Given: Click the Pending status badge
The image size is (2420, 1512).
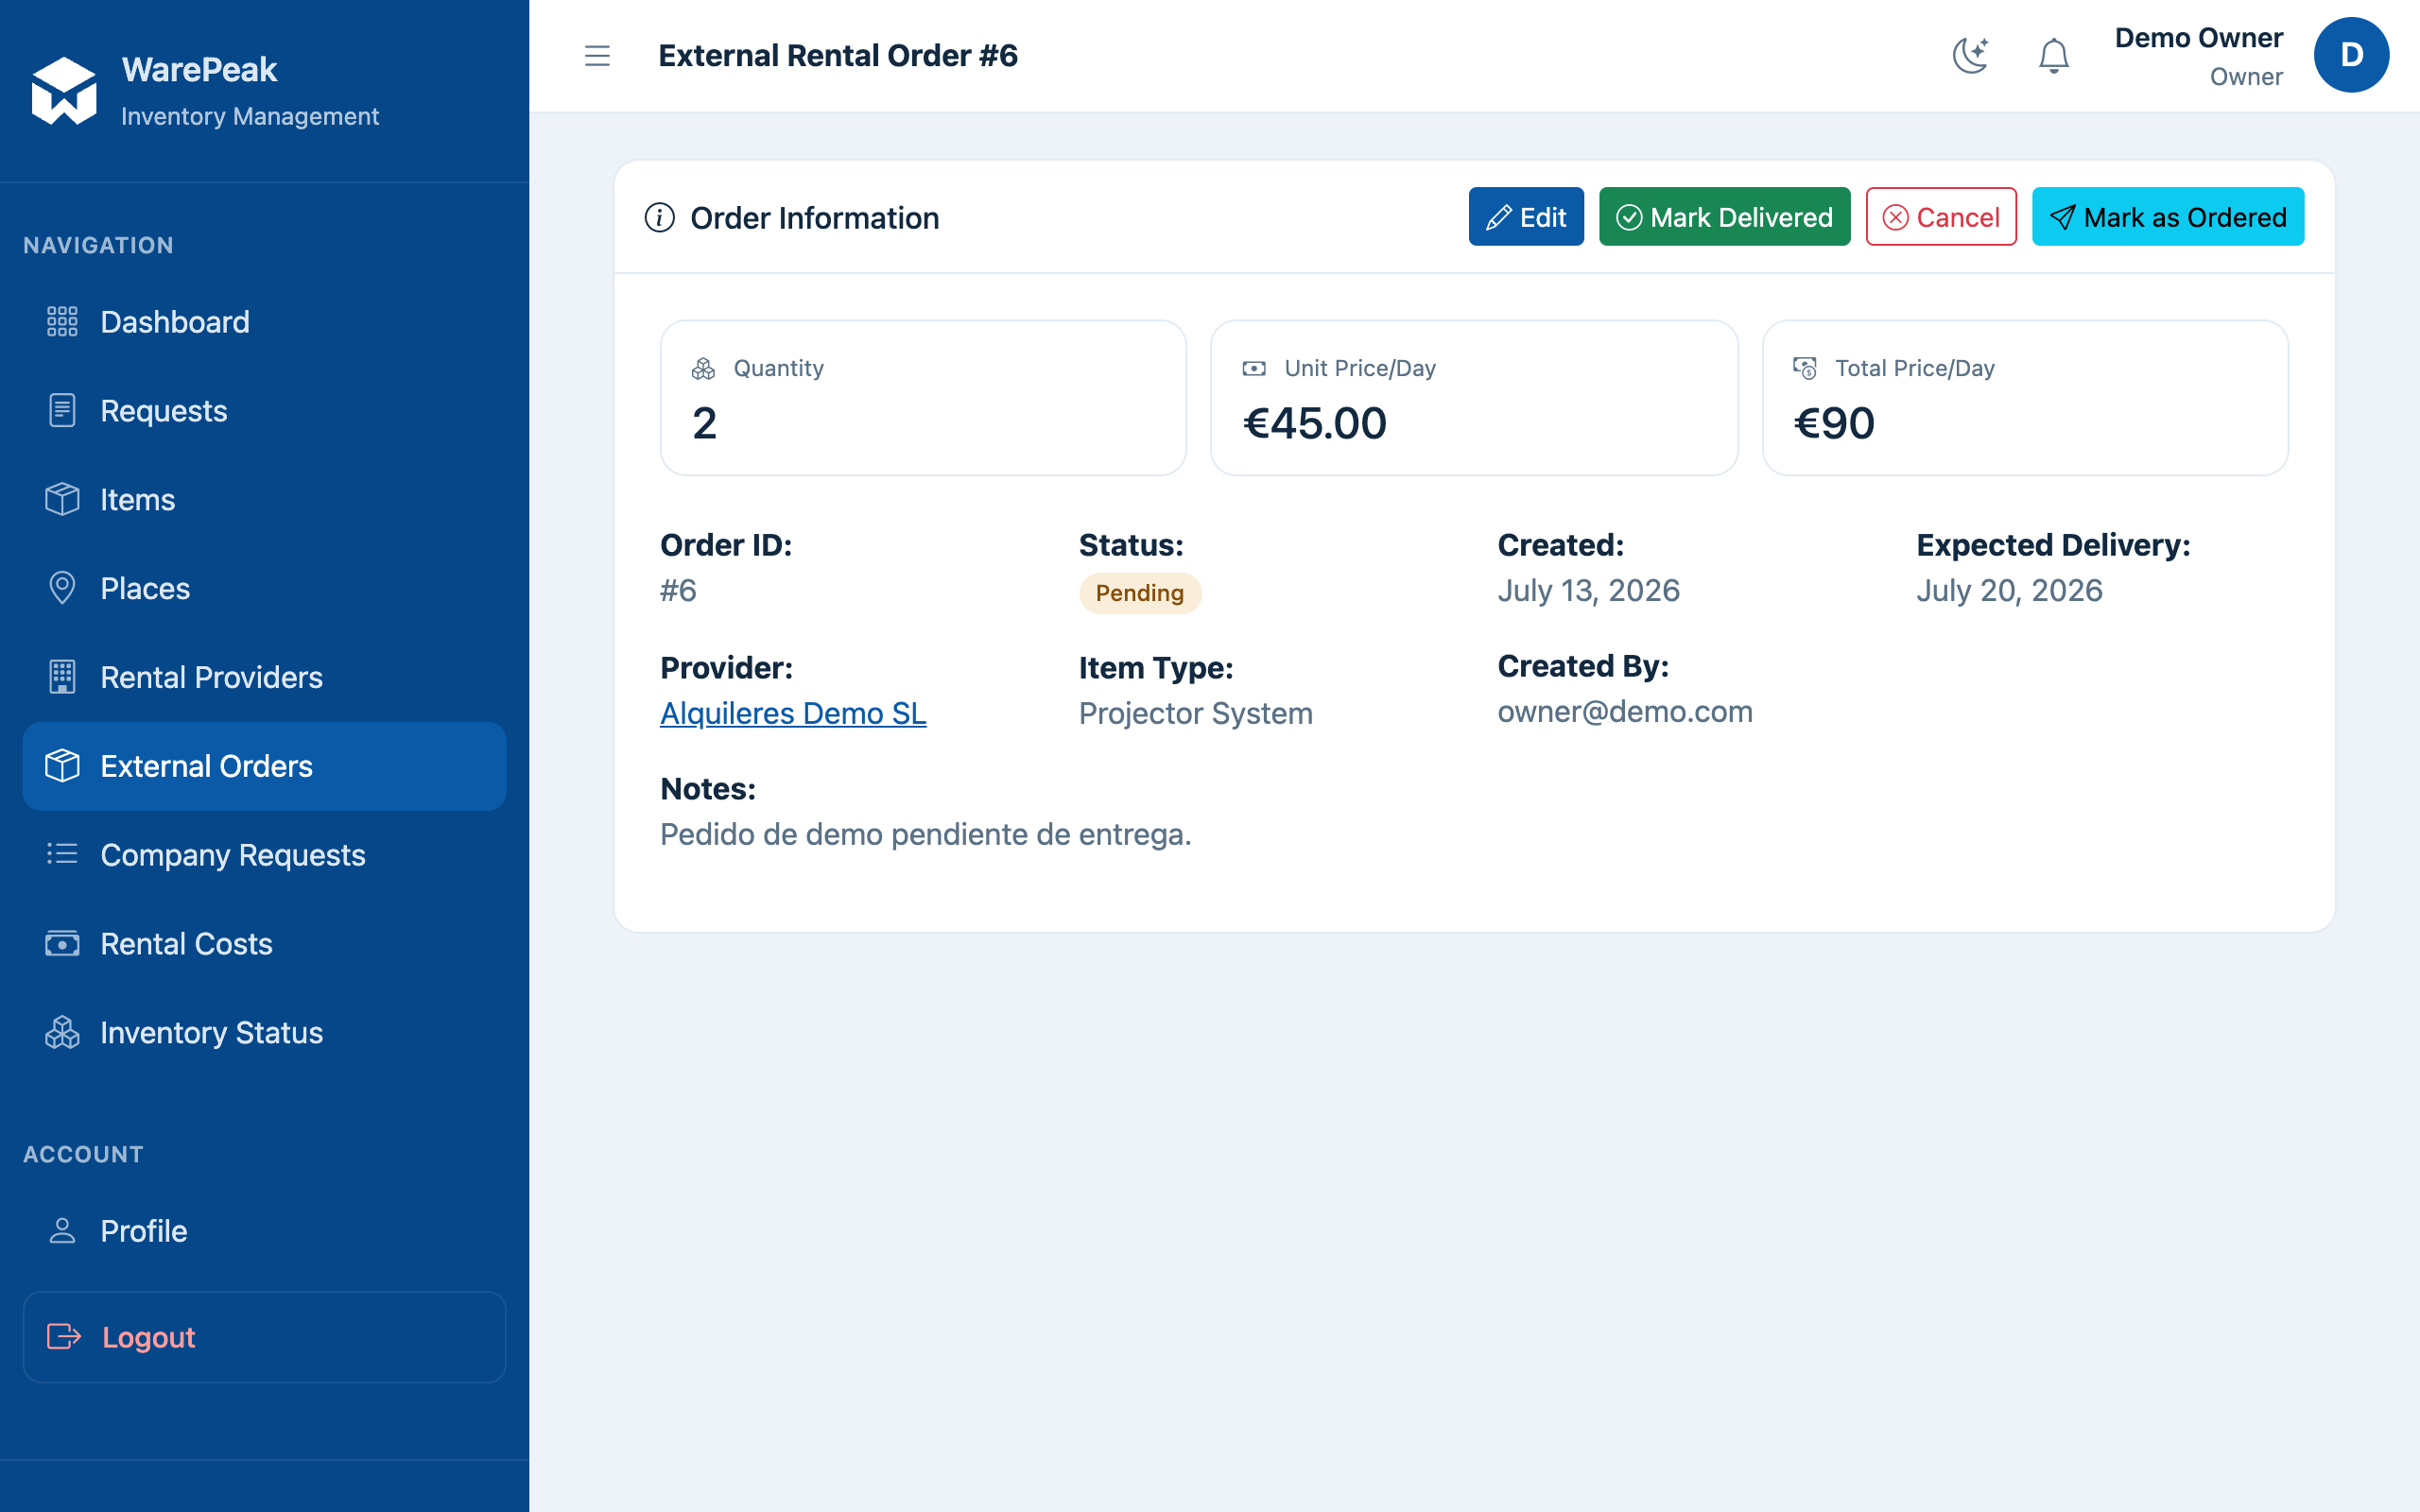Looking at the screenshot, I should point(1140,593).
